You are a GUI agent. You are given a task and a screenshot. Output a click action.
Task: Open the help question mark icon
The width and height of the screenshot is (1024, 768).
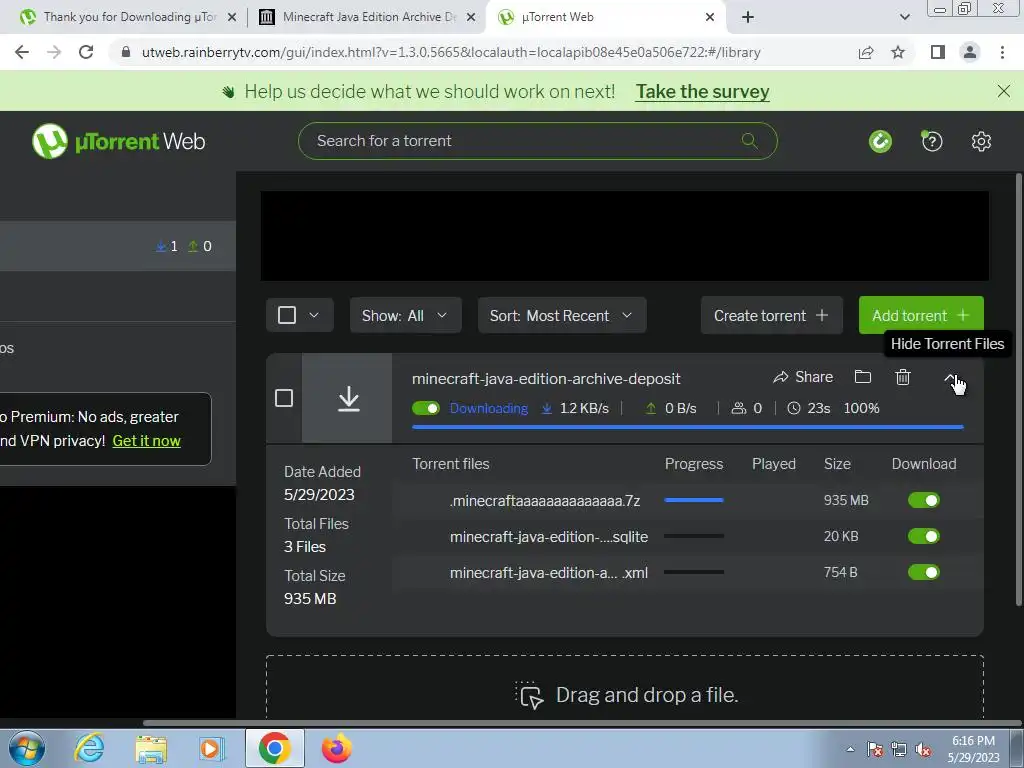coord(932,141)
